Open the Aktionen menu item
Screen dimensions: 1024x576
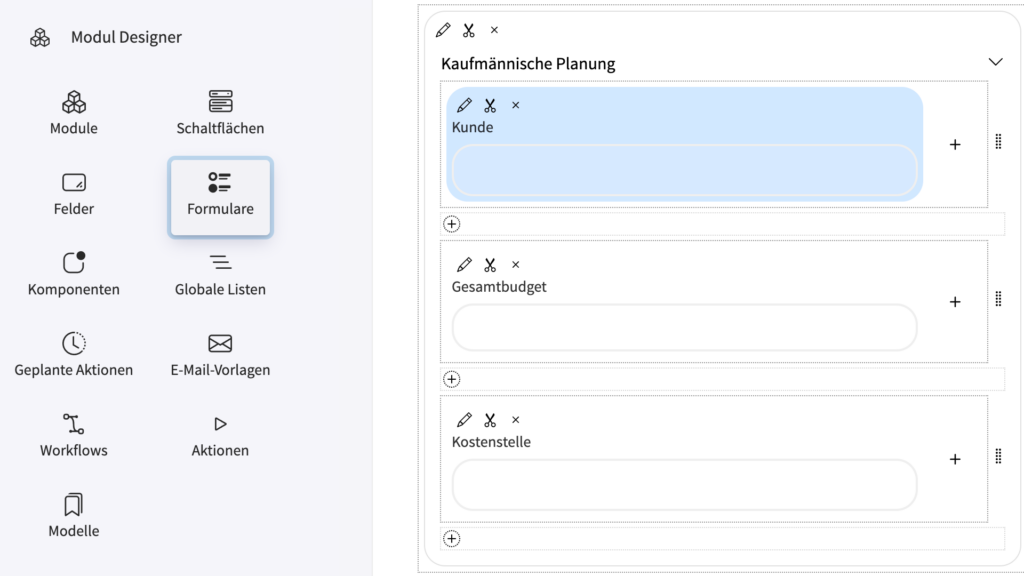click(220, 435)
